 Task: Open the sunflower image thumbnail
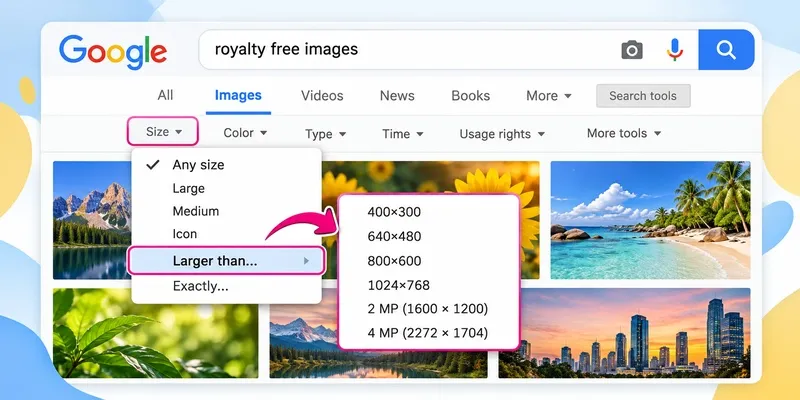point(431,178)
